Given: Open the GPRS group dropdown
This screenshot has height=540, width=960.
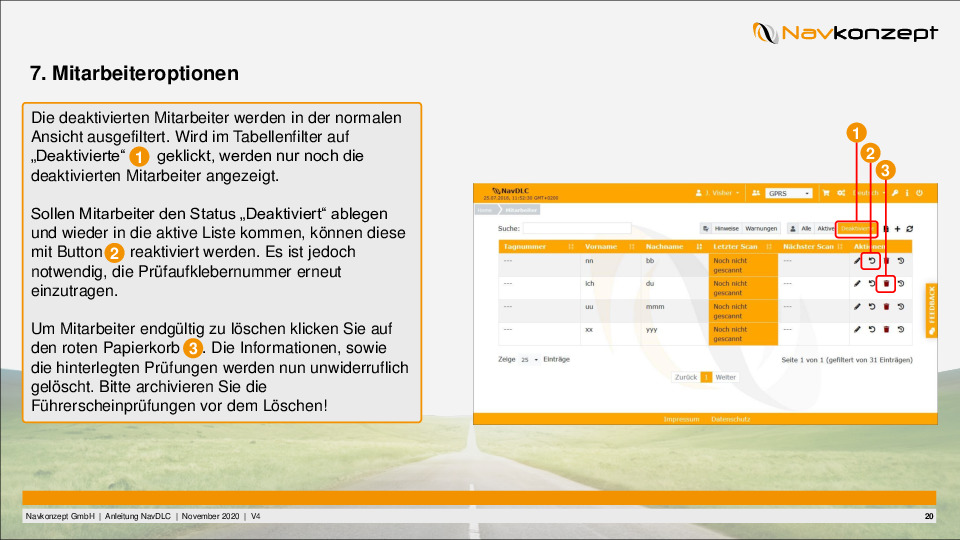Looking at the screenshot, I should (789, 193).
